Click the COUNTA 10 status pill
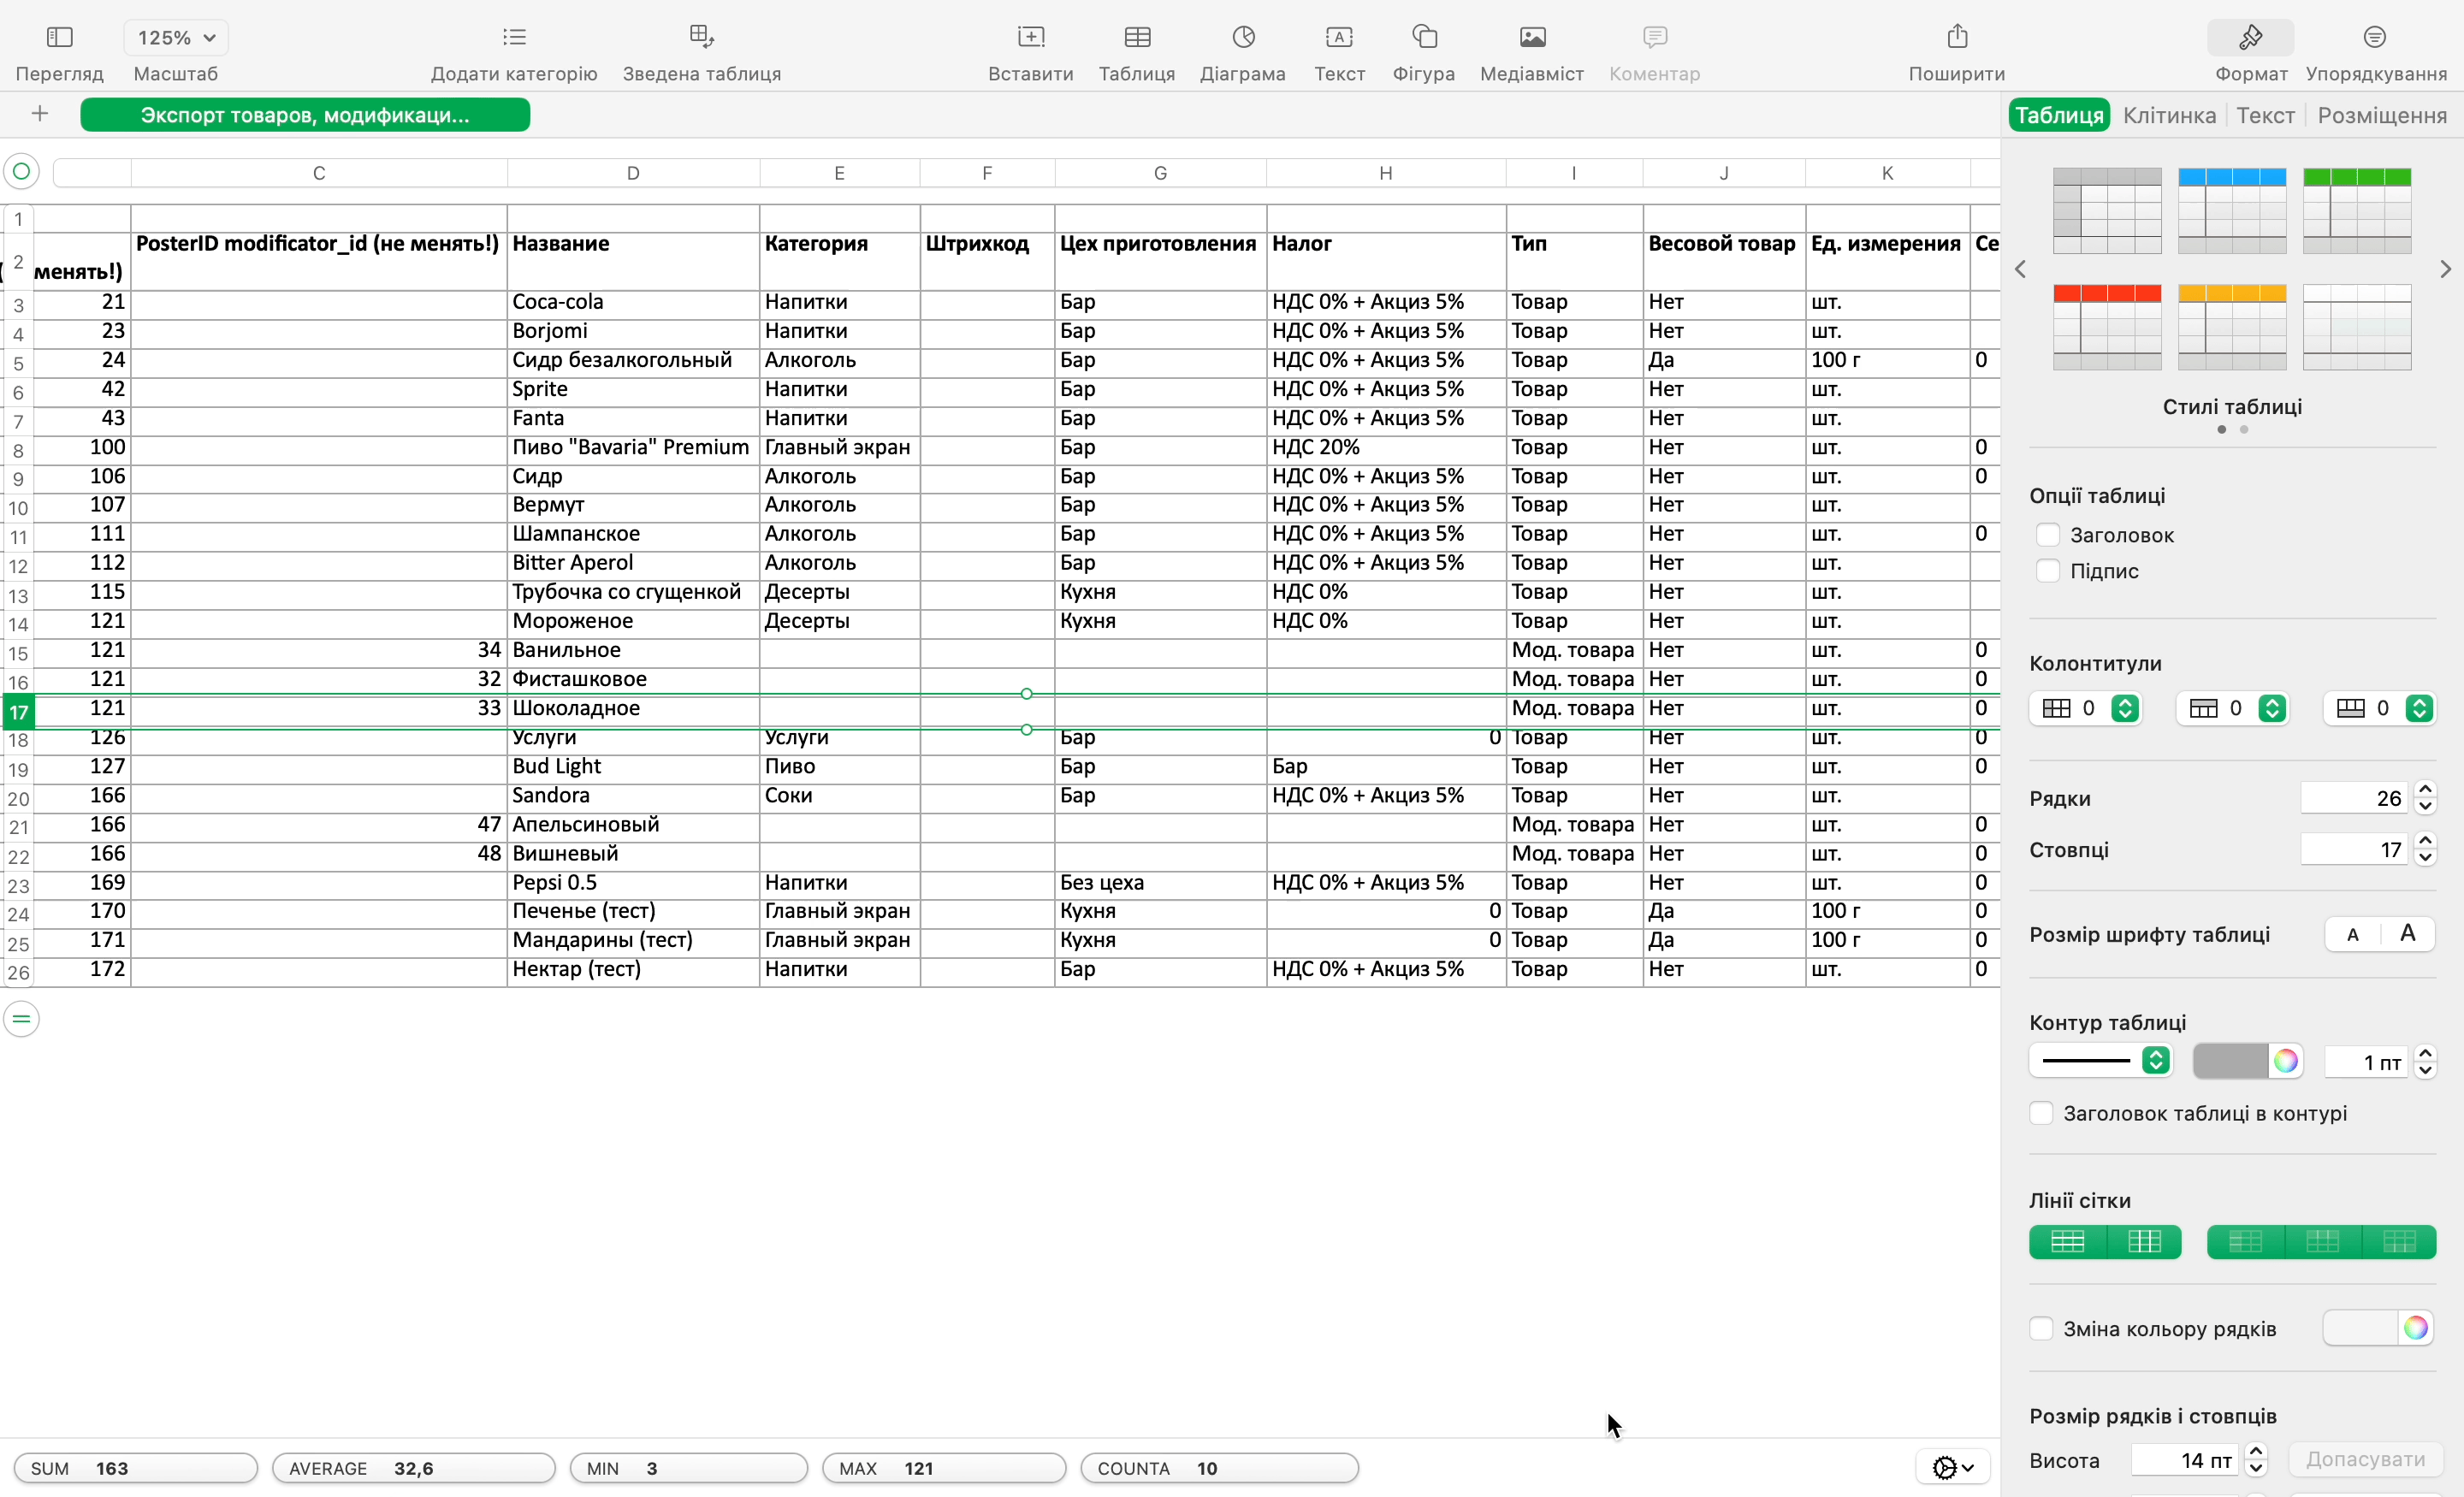This screenshot has height=1497, width=2464. pyautogui.click(x=1219, y=1468)
